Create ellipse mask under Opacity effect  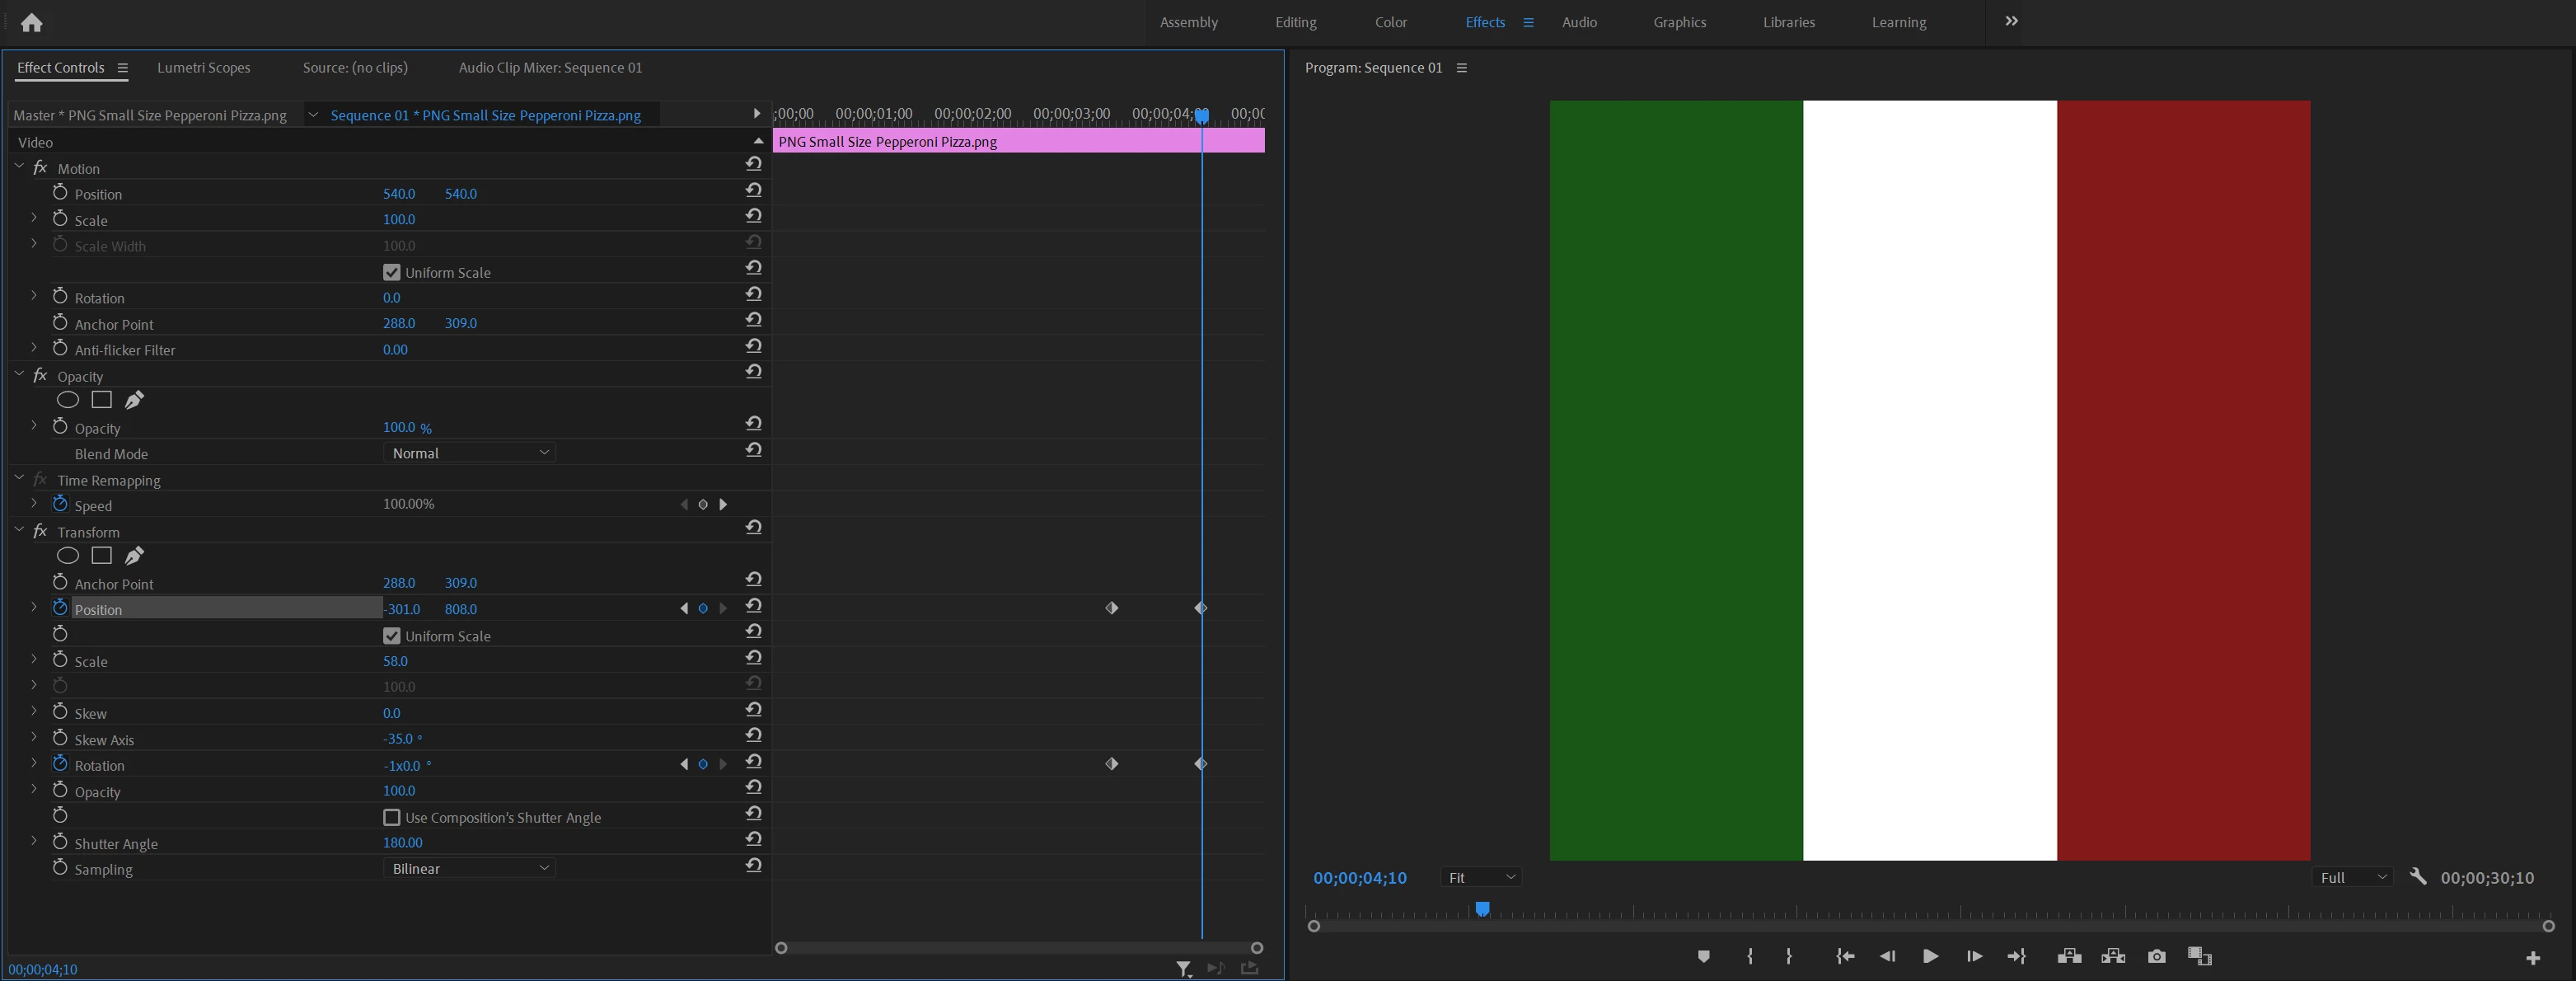(x=68, y=400)
